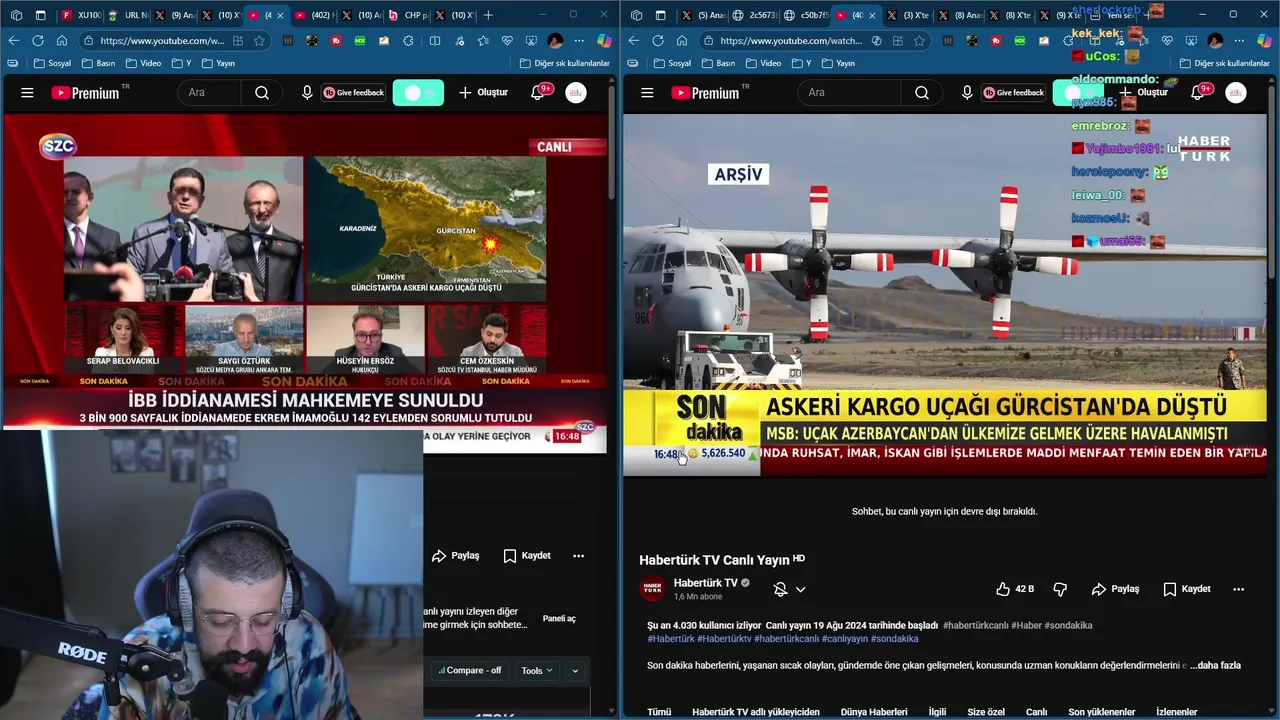Toggle Compare - off button
The width and height of the screenshot is (1280, 720).
(469, 671)
